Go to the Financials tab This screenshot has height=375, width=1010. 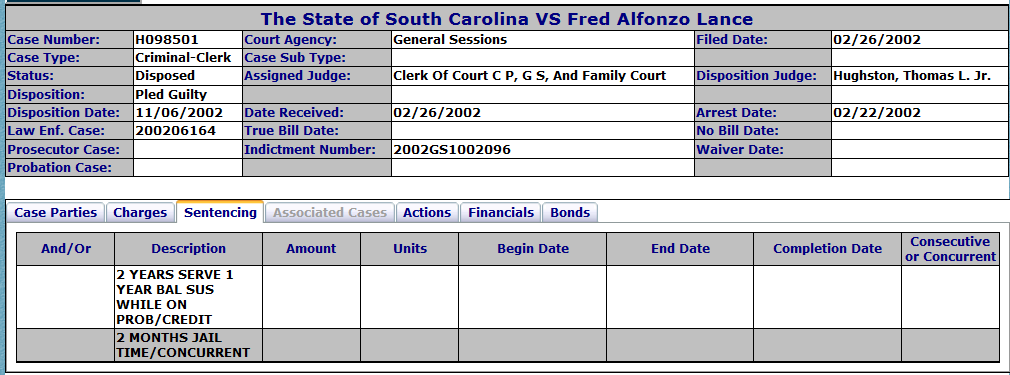[x=501, y=213]
